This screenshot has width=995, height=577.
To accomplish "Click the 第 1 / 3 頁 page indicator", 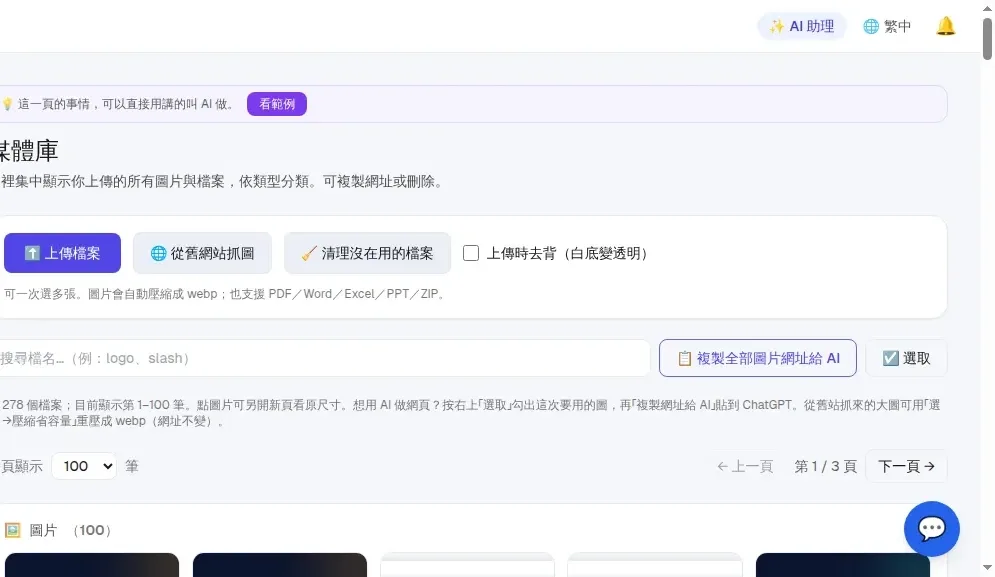I will click(826, 467).
